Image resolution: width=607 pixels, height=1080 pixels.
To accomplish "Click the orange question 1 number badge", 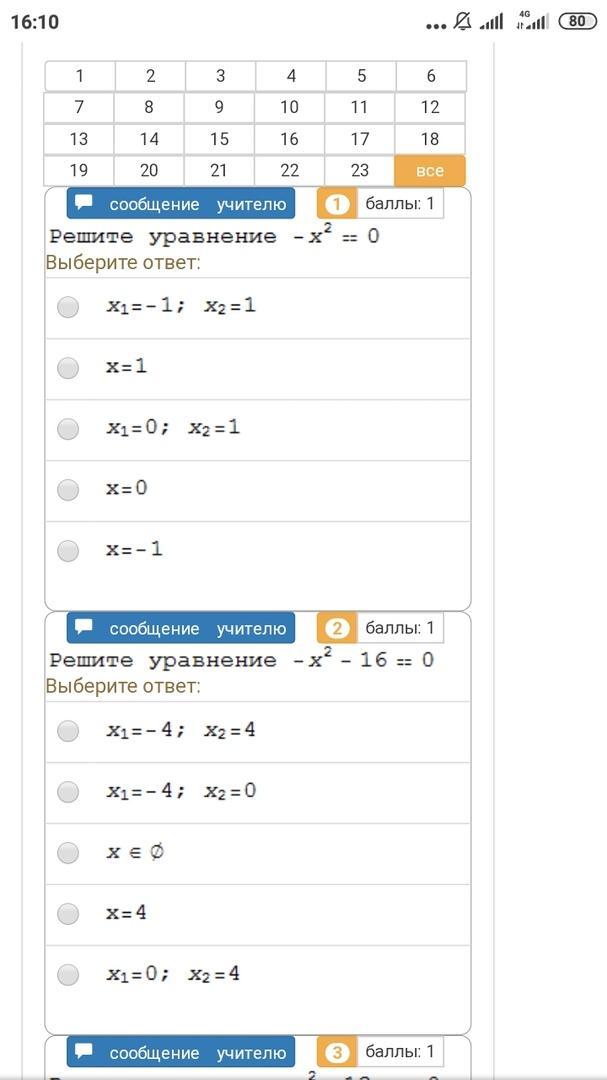I will point(337,205).
